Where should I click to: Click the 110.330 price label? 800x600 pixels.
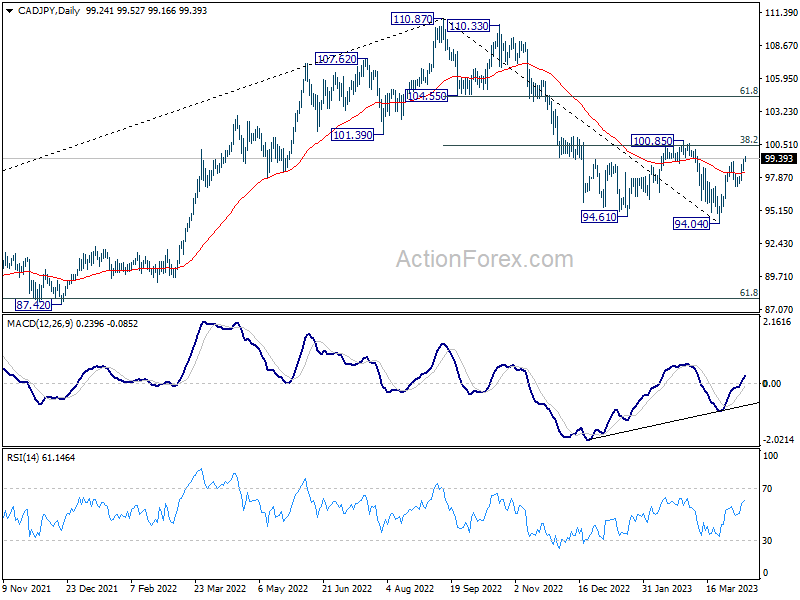pos(468,26)
